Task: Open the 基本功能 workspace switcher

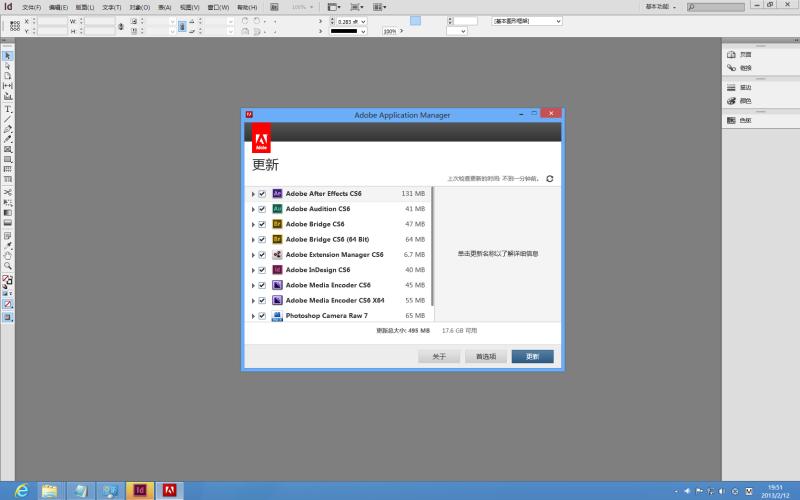Action: [x=661, y=7]
